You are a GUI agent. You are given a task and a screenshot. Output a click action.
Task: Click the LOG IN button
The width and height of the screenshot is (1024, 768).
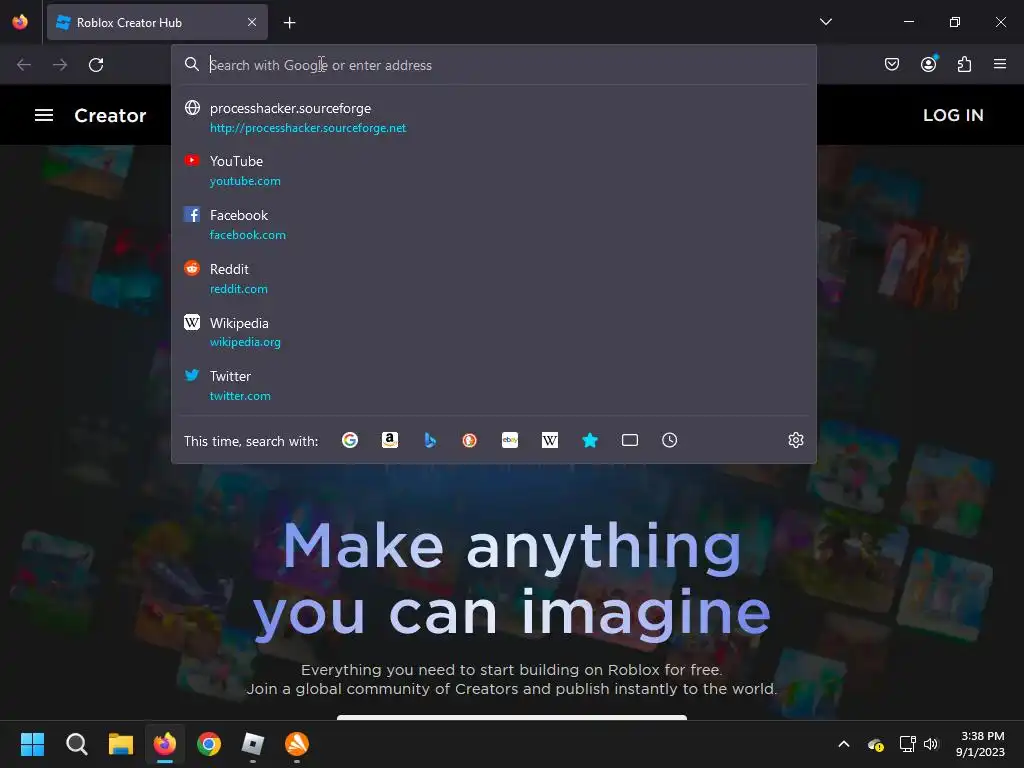pyautogui.click(x=953, y=116)
